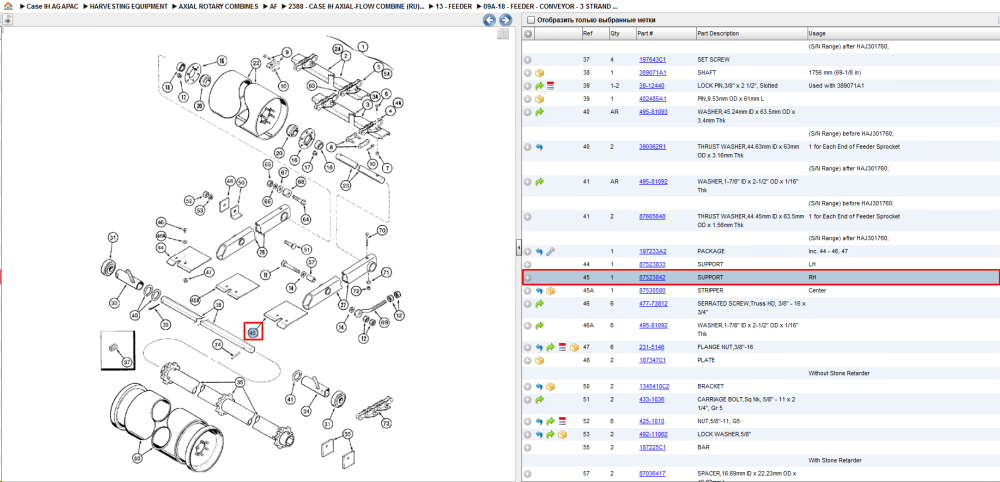Open the 13 - FEEDER breadcrumb
This screenshot has width=1000, height=482.
[x=451, y=6]
